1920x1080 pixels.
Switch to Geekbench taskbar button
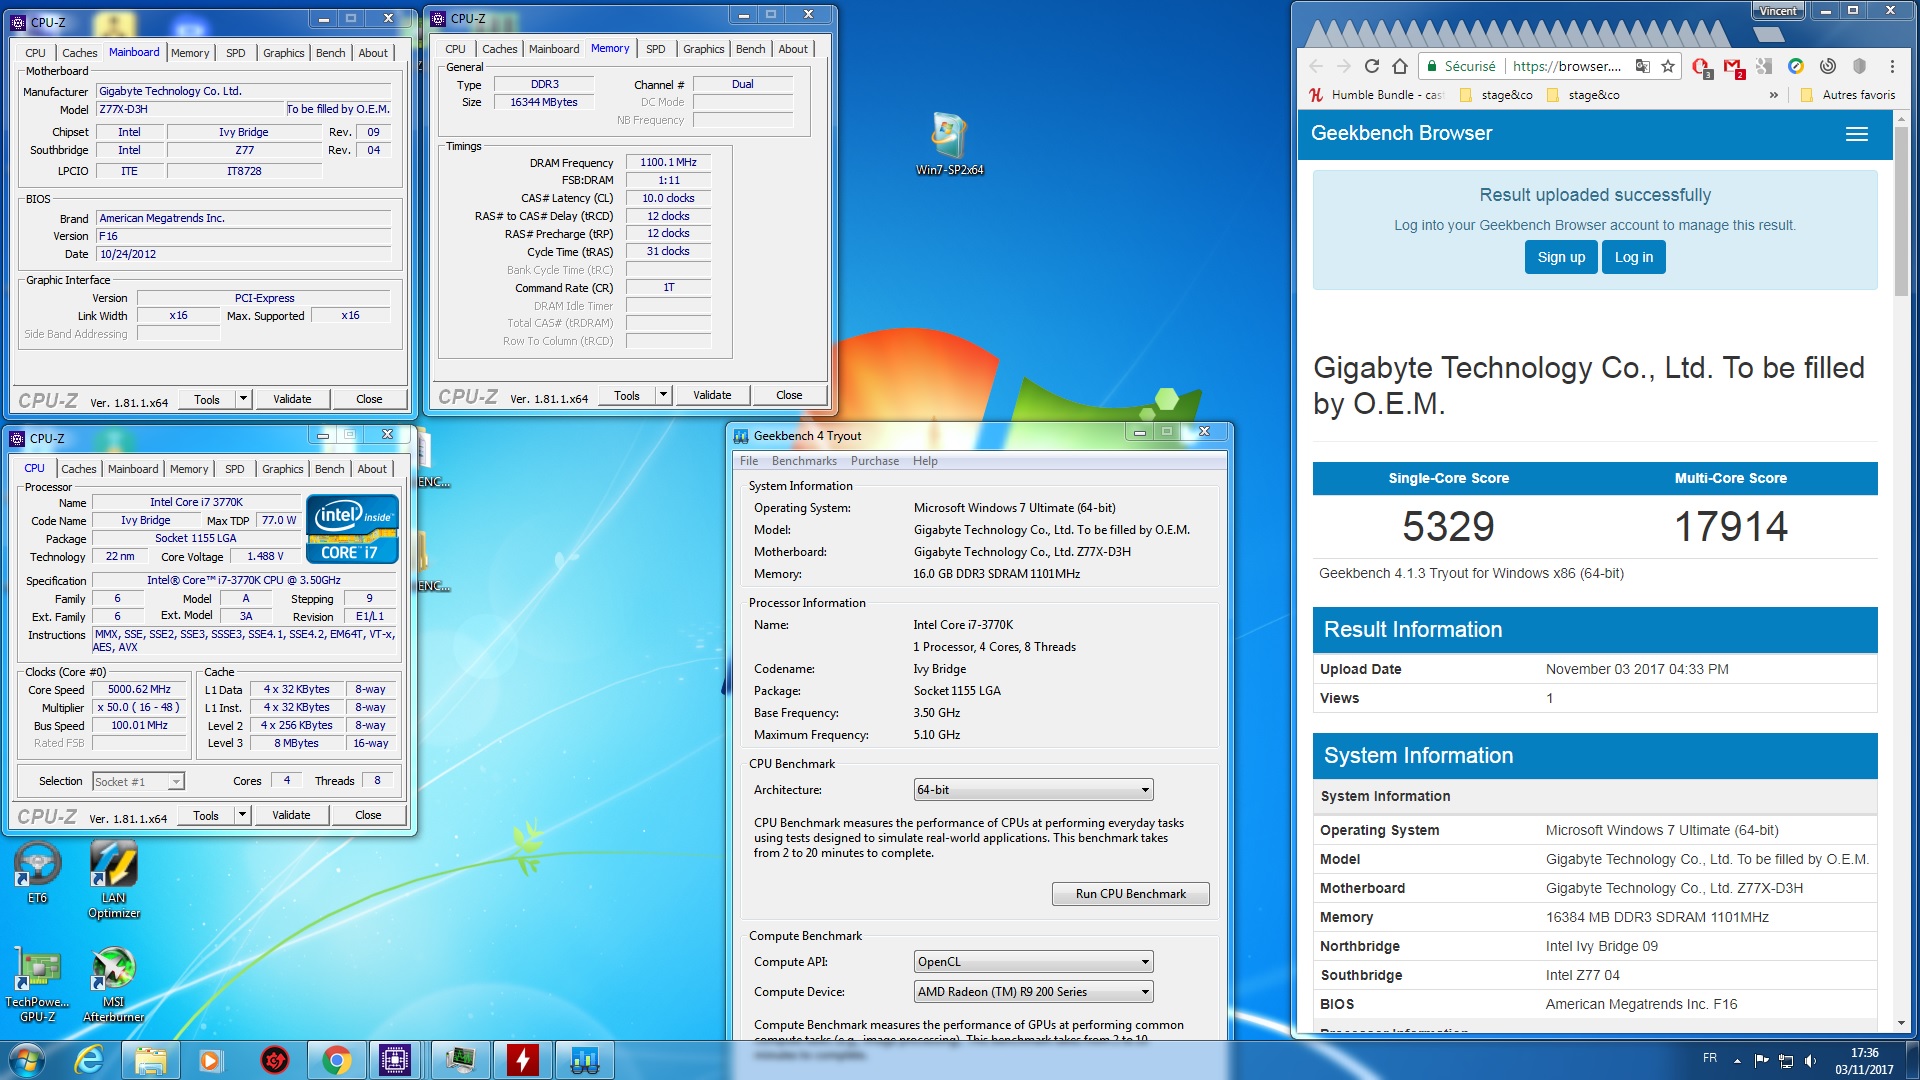click(x=585, y=1059)
